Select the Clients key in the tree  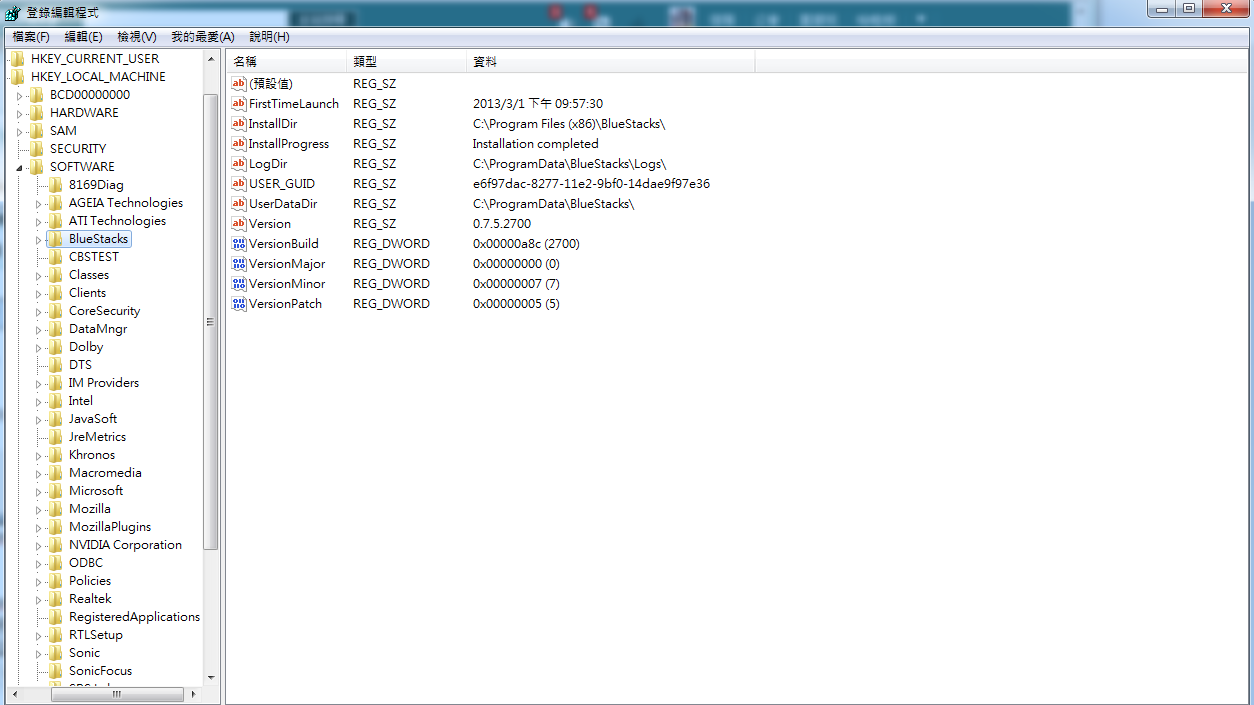[87, 293]
